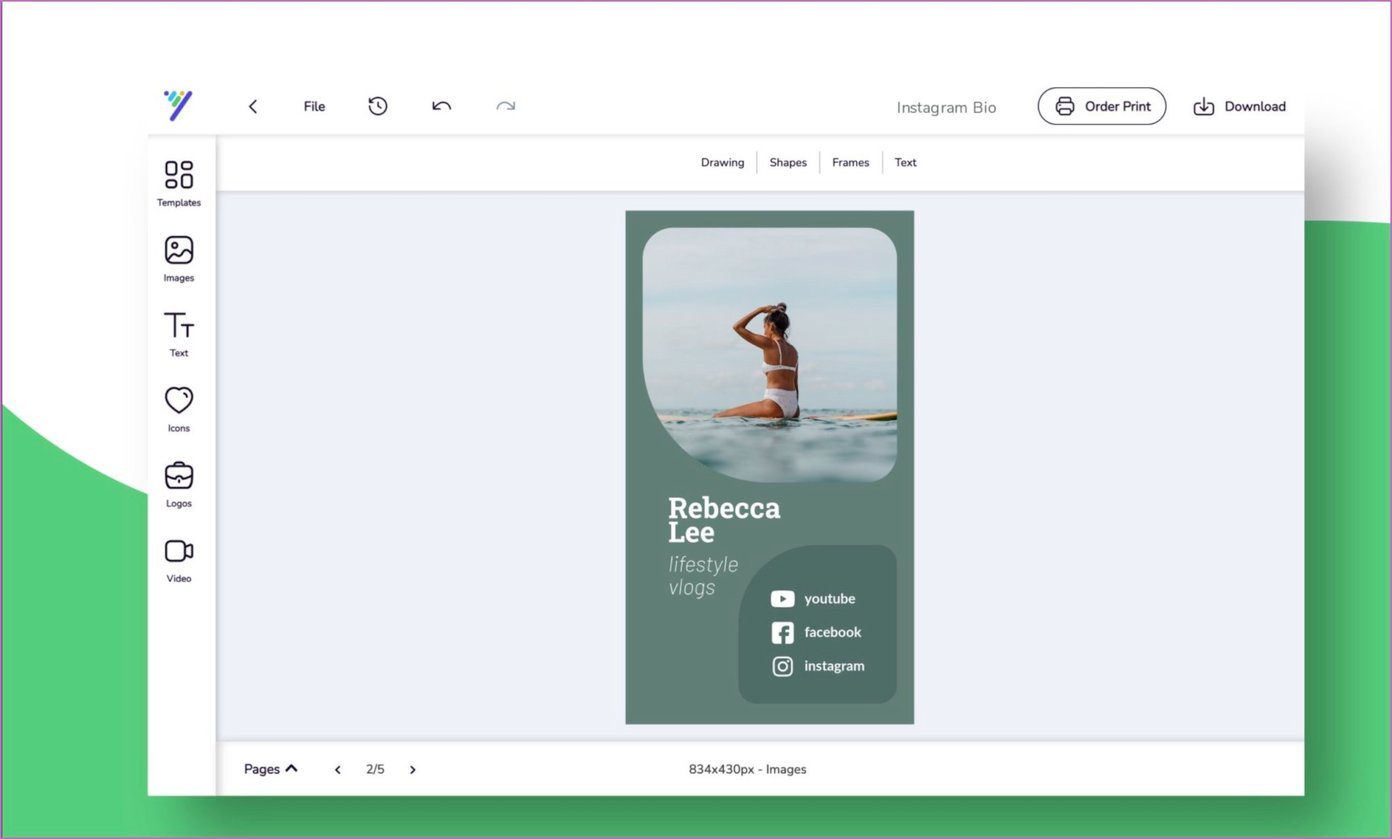The height and width of the screenshot is (839, 1392).
Task: Open the Images panel in sidebar
Action: point(179,259)
